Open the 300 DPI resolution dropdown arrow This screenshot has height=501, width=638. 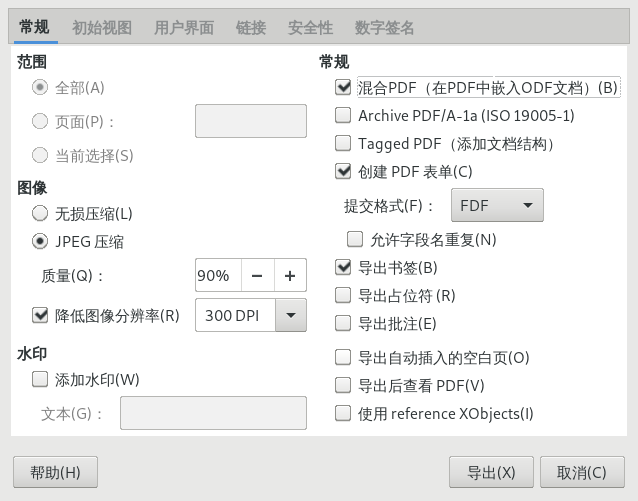(x=291, y=315)
